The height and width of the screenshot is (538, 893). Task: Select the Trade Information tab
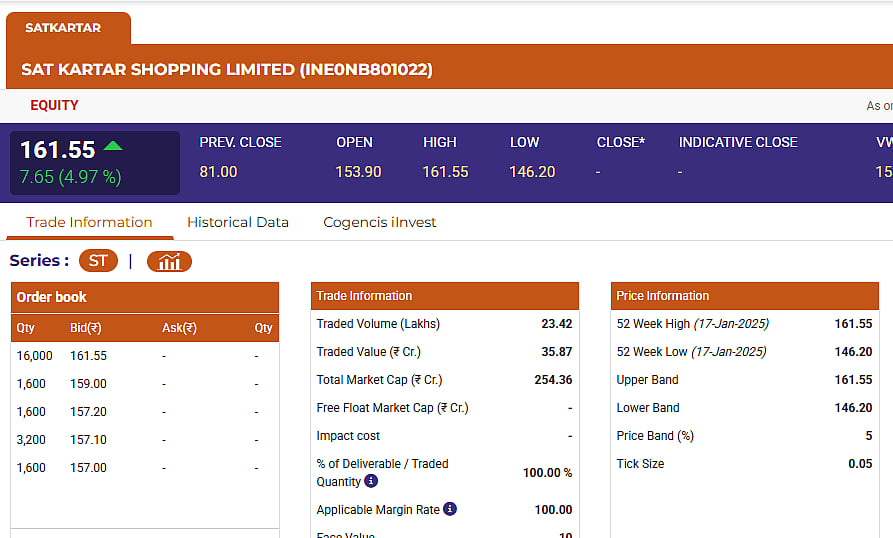(89, 222)
